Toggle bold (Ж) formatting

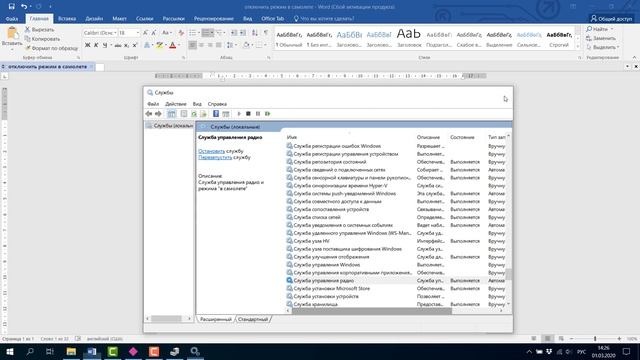coord(87,45)
